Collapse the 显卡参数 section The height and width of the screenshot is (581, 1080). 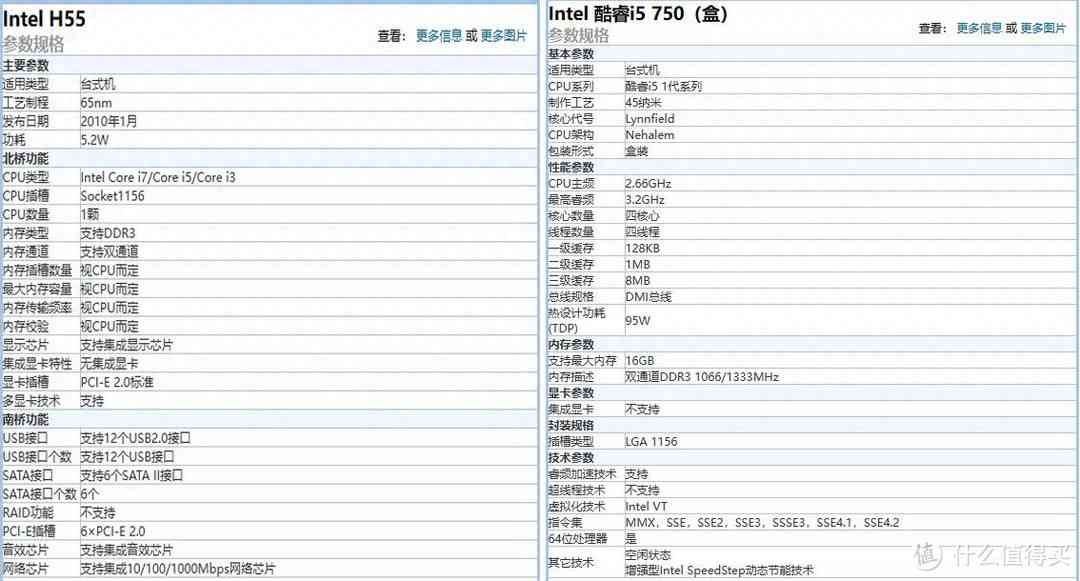(x=570, y=392)
